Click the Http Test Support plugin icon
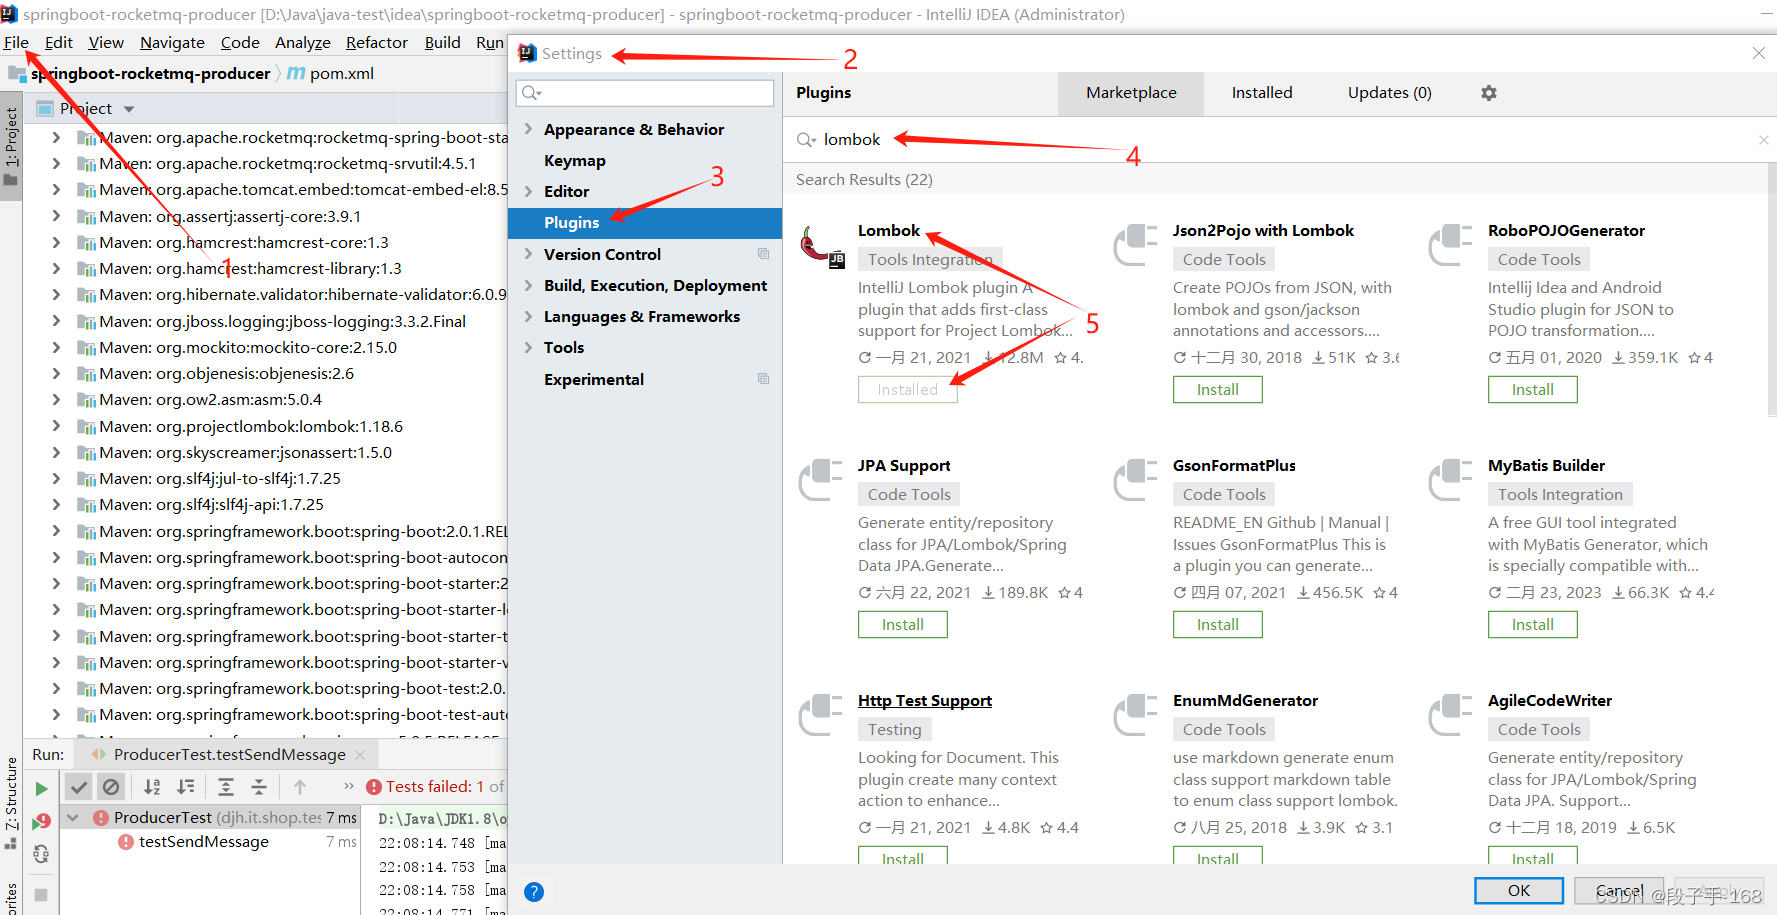The width and height of the screenshot is (1777, 915). (821, 715)
